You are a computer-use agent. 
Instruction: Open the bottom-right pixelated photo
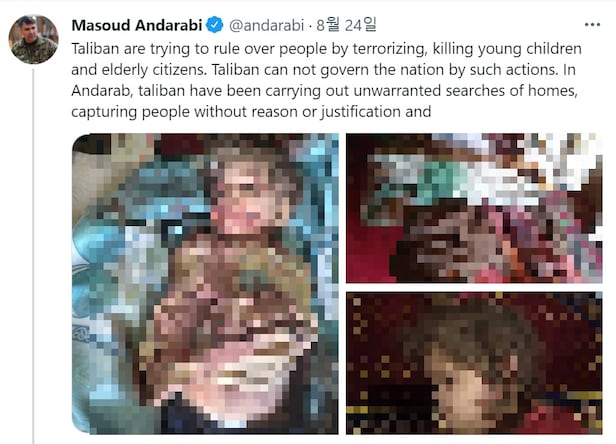point(474,363)
